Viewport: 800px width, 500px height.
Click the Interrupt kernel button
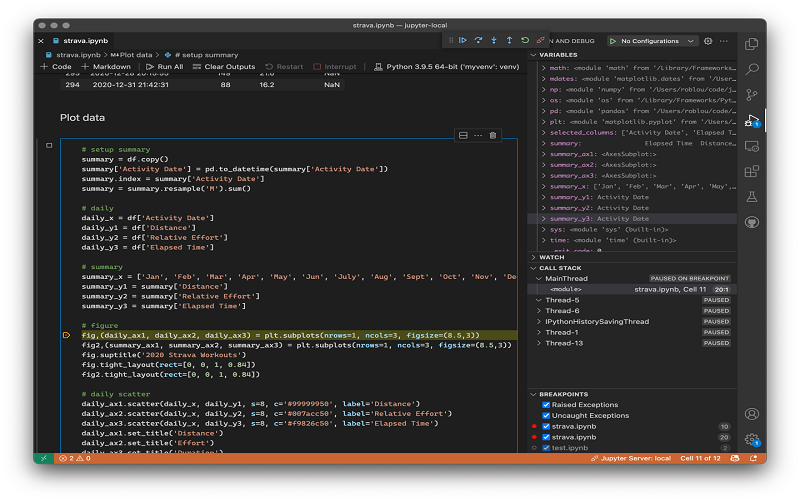click(x=335, y=67)
